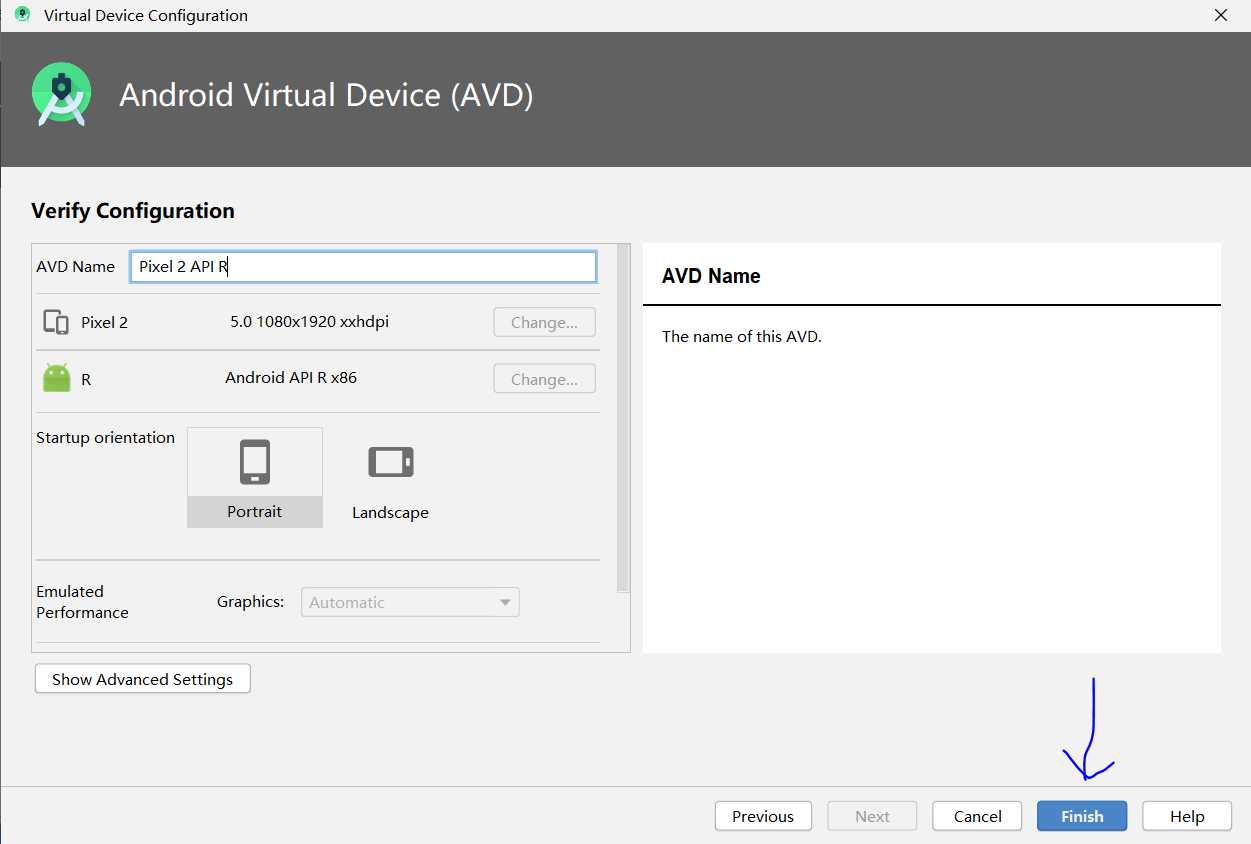Click the 'Startup orientation' label
The image size is (1251, 844).
point(105,437)
